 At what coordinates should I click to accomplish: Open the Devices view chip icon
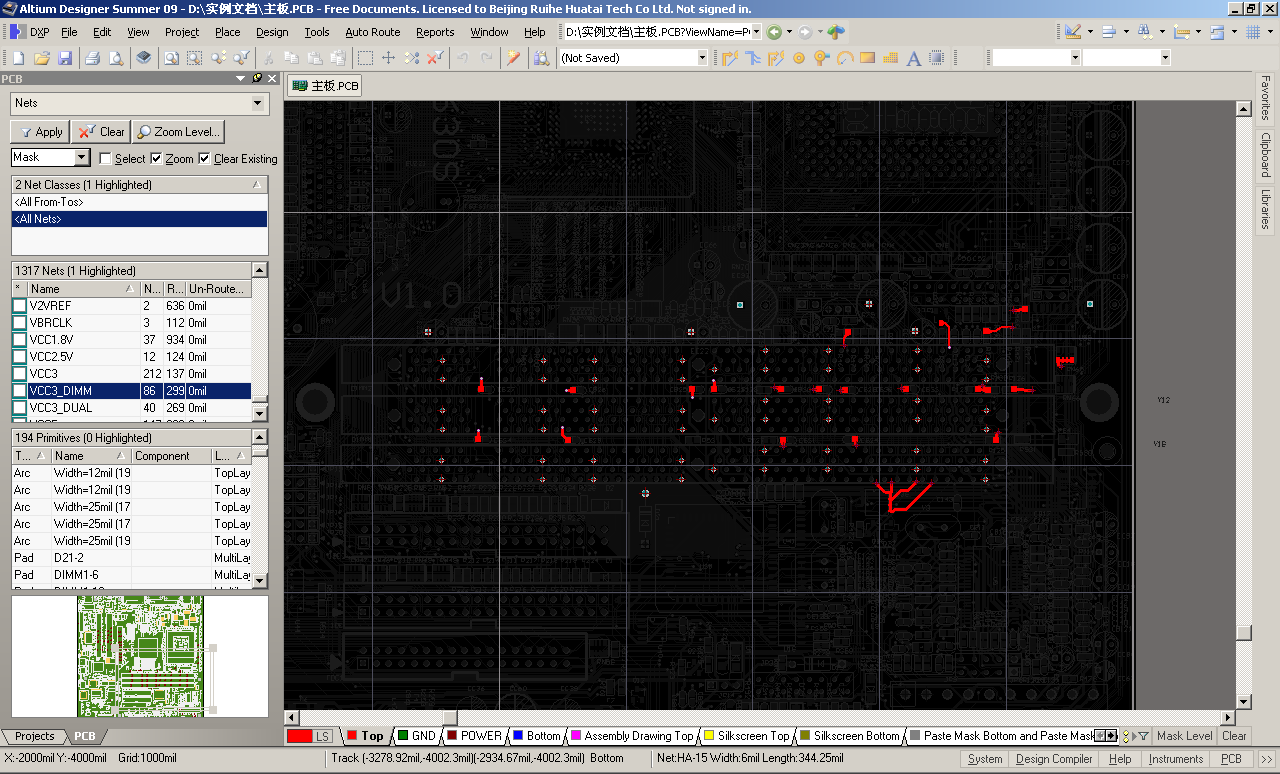144,58
